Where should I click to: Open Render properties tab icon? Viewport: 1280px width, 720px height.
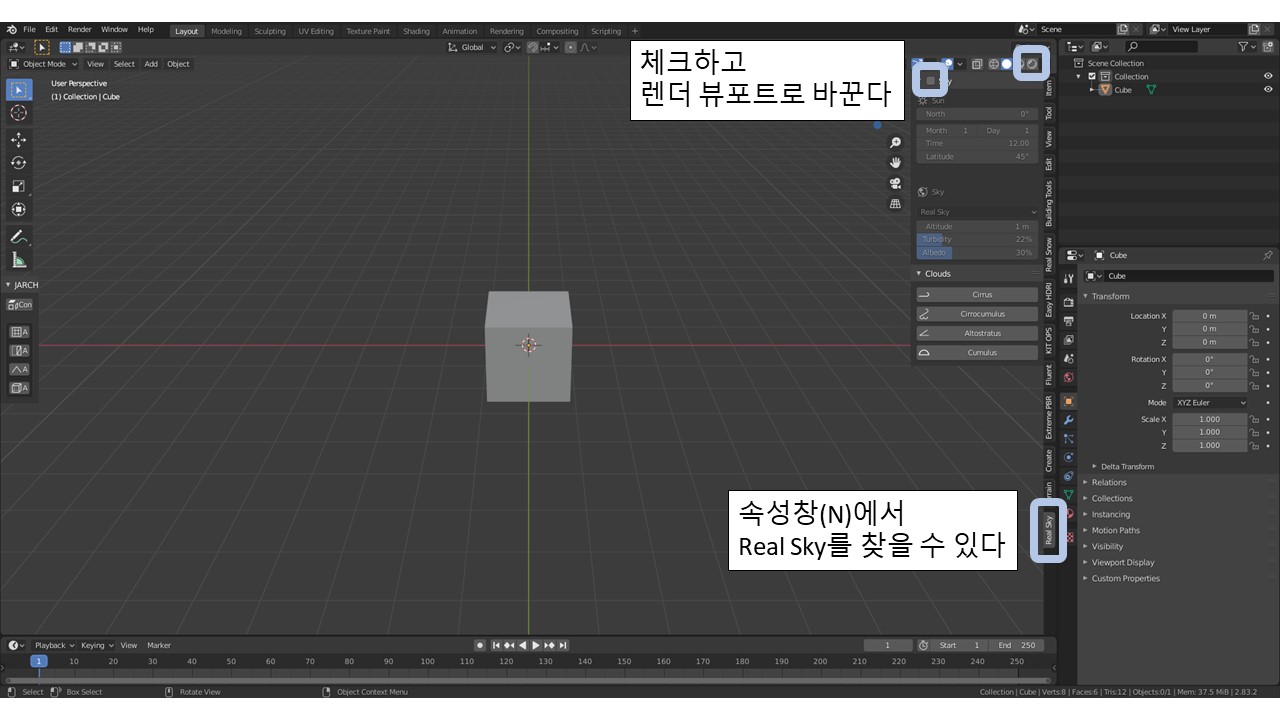point(1068,302)
